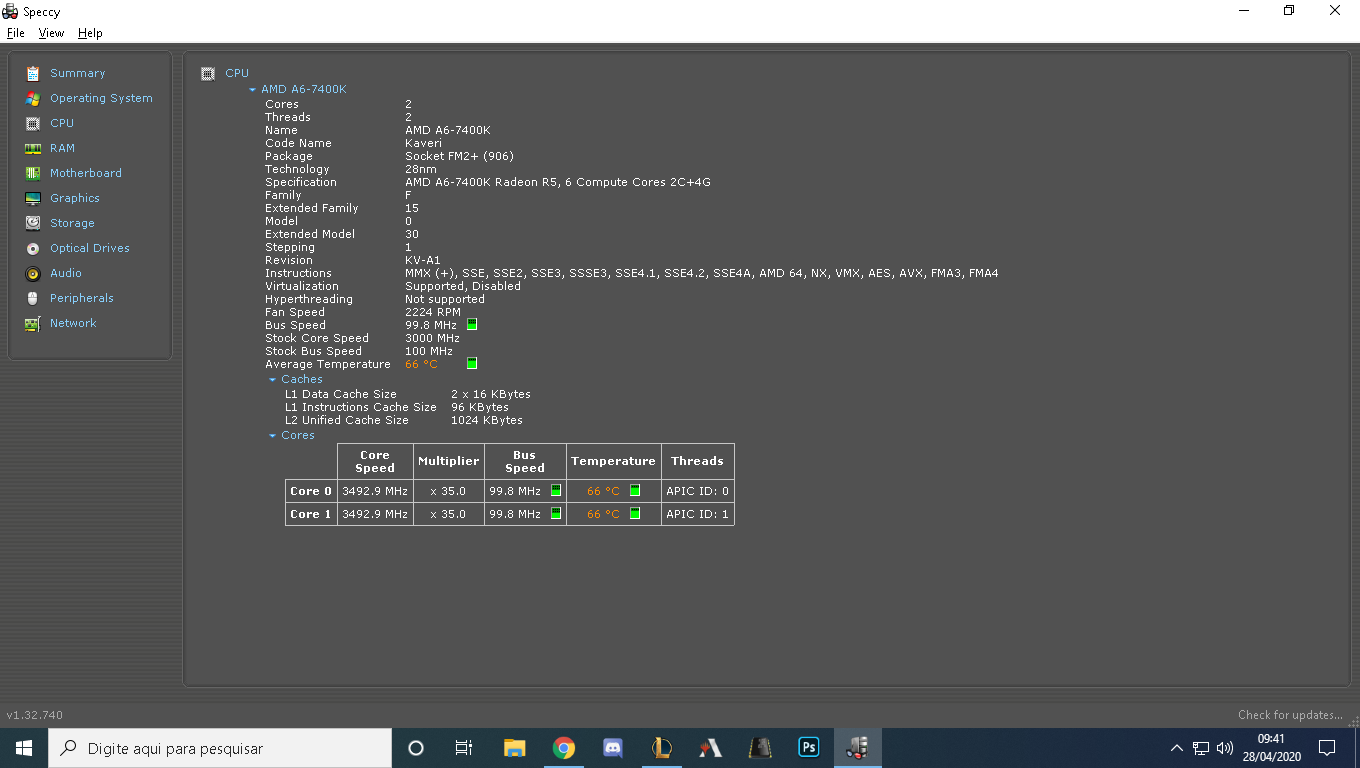The width and height of the screenshot is (1360, 768).
Task: Open the View menu
Action: [51, 33]
